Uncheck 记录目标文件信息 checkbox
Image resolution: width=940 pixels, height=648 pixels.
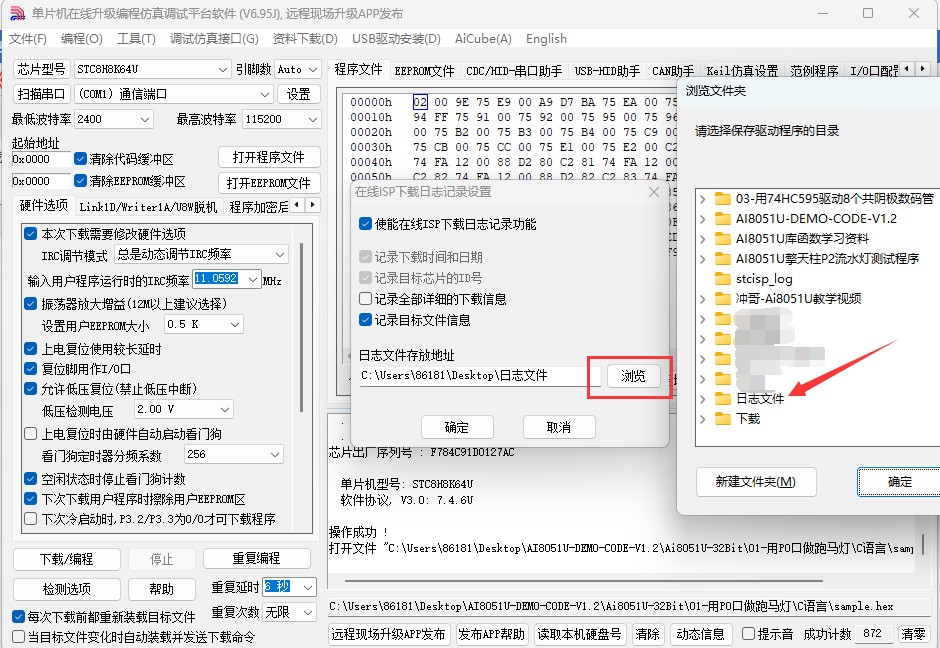[365, 320]
